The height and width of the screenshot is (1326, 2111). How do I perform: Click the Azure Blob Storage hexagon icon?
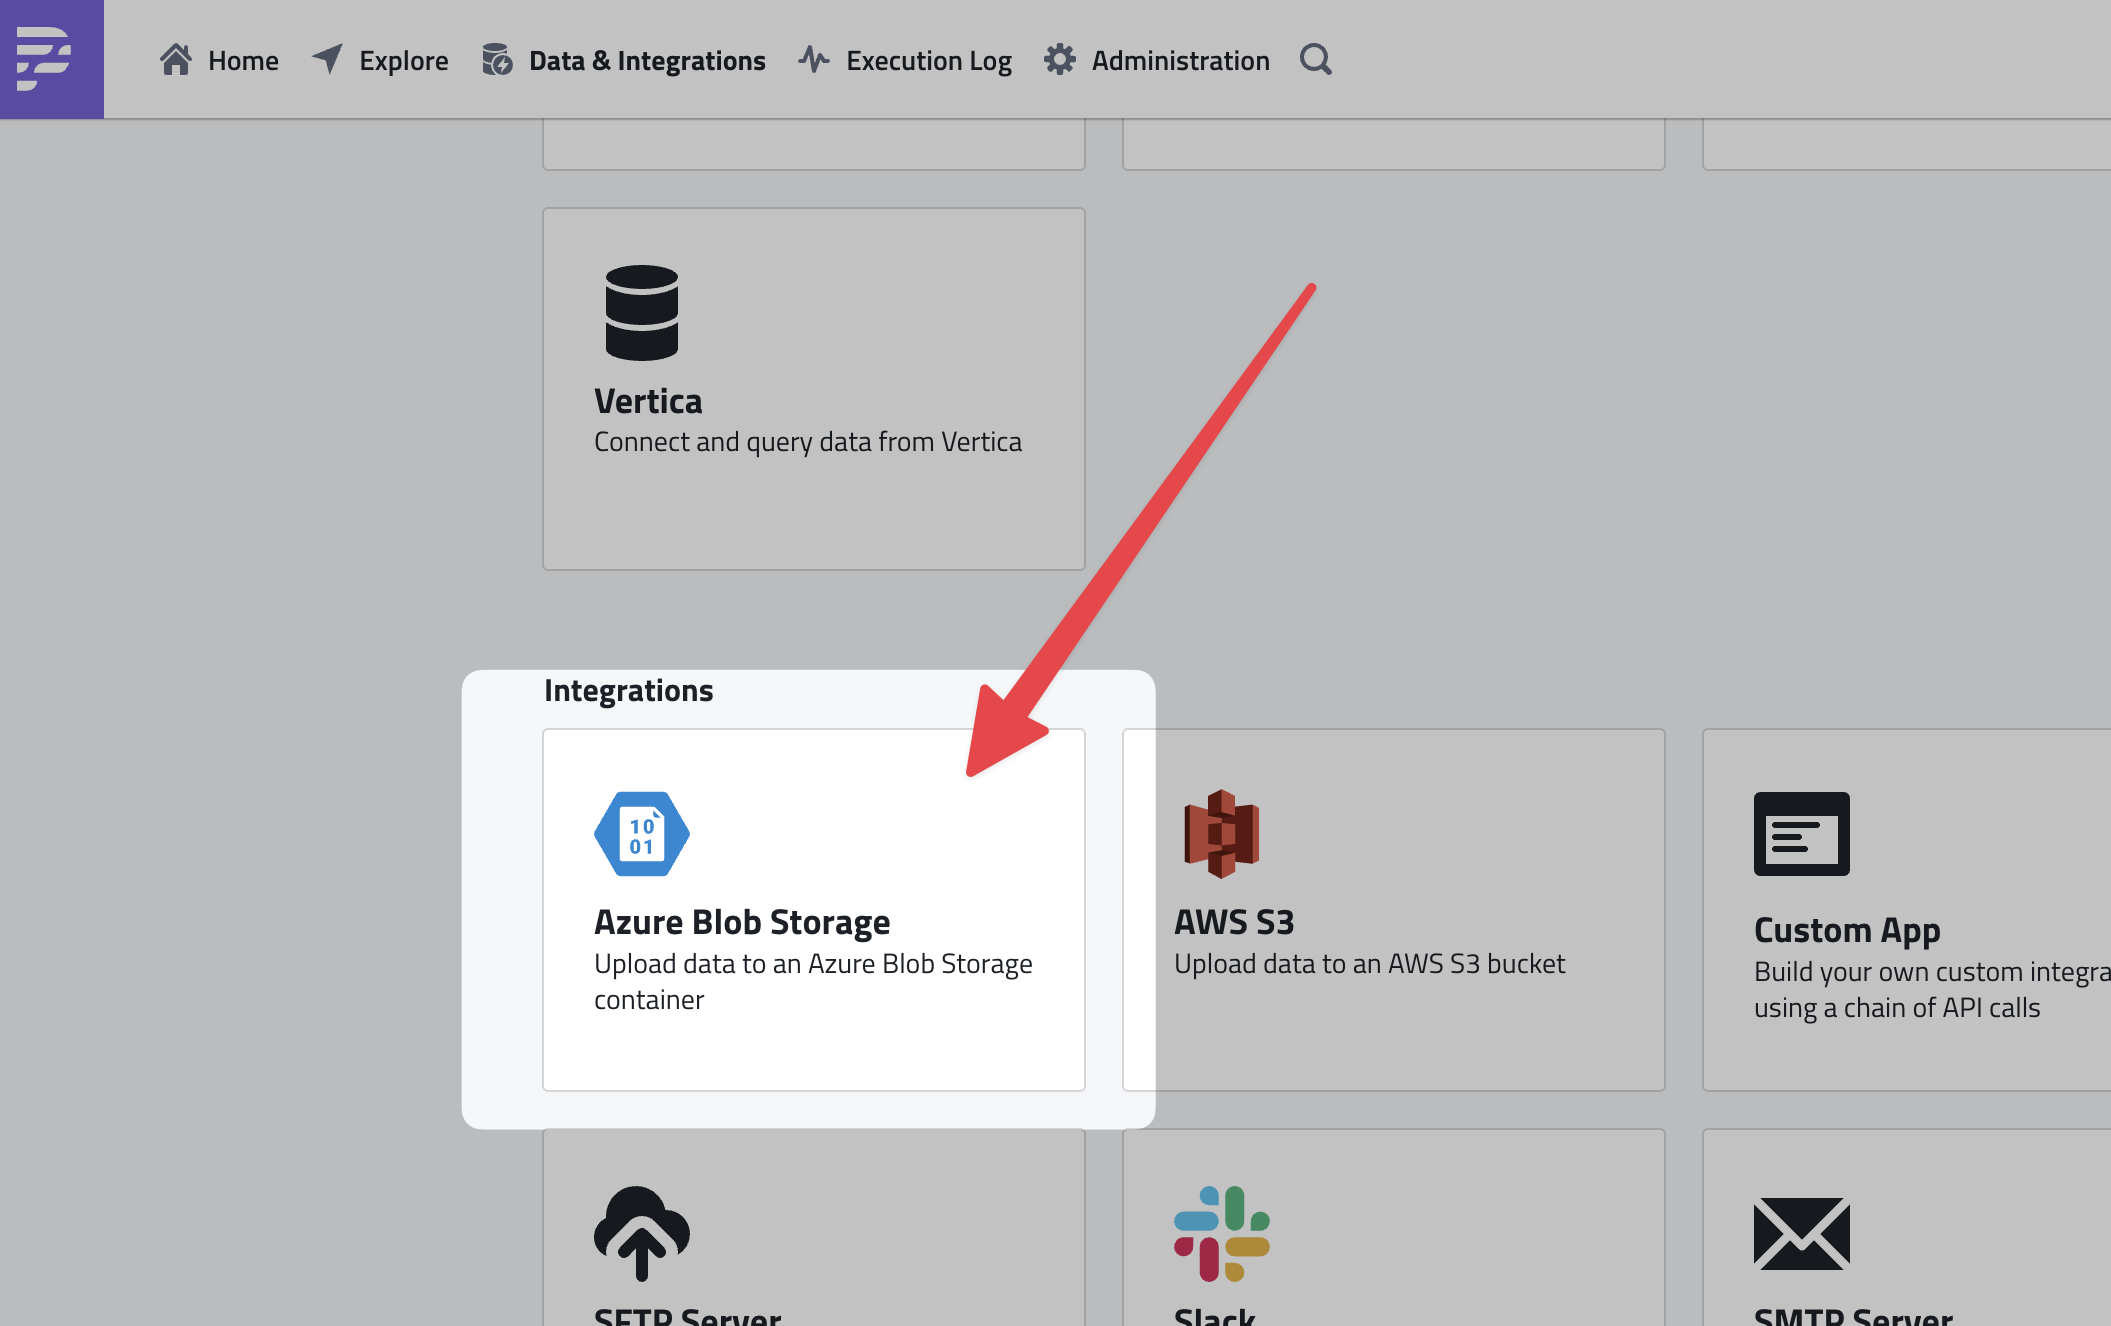(641, 833)
